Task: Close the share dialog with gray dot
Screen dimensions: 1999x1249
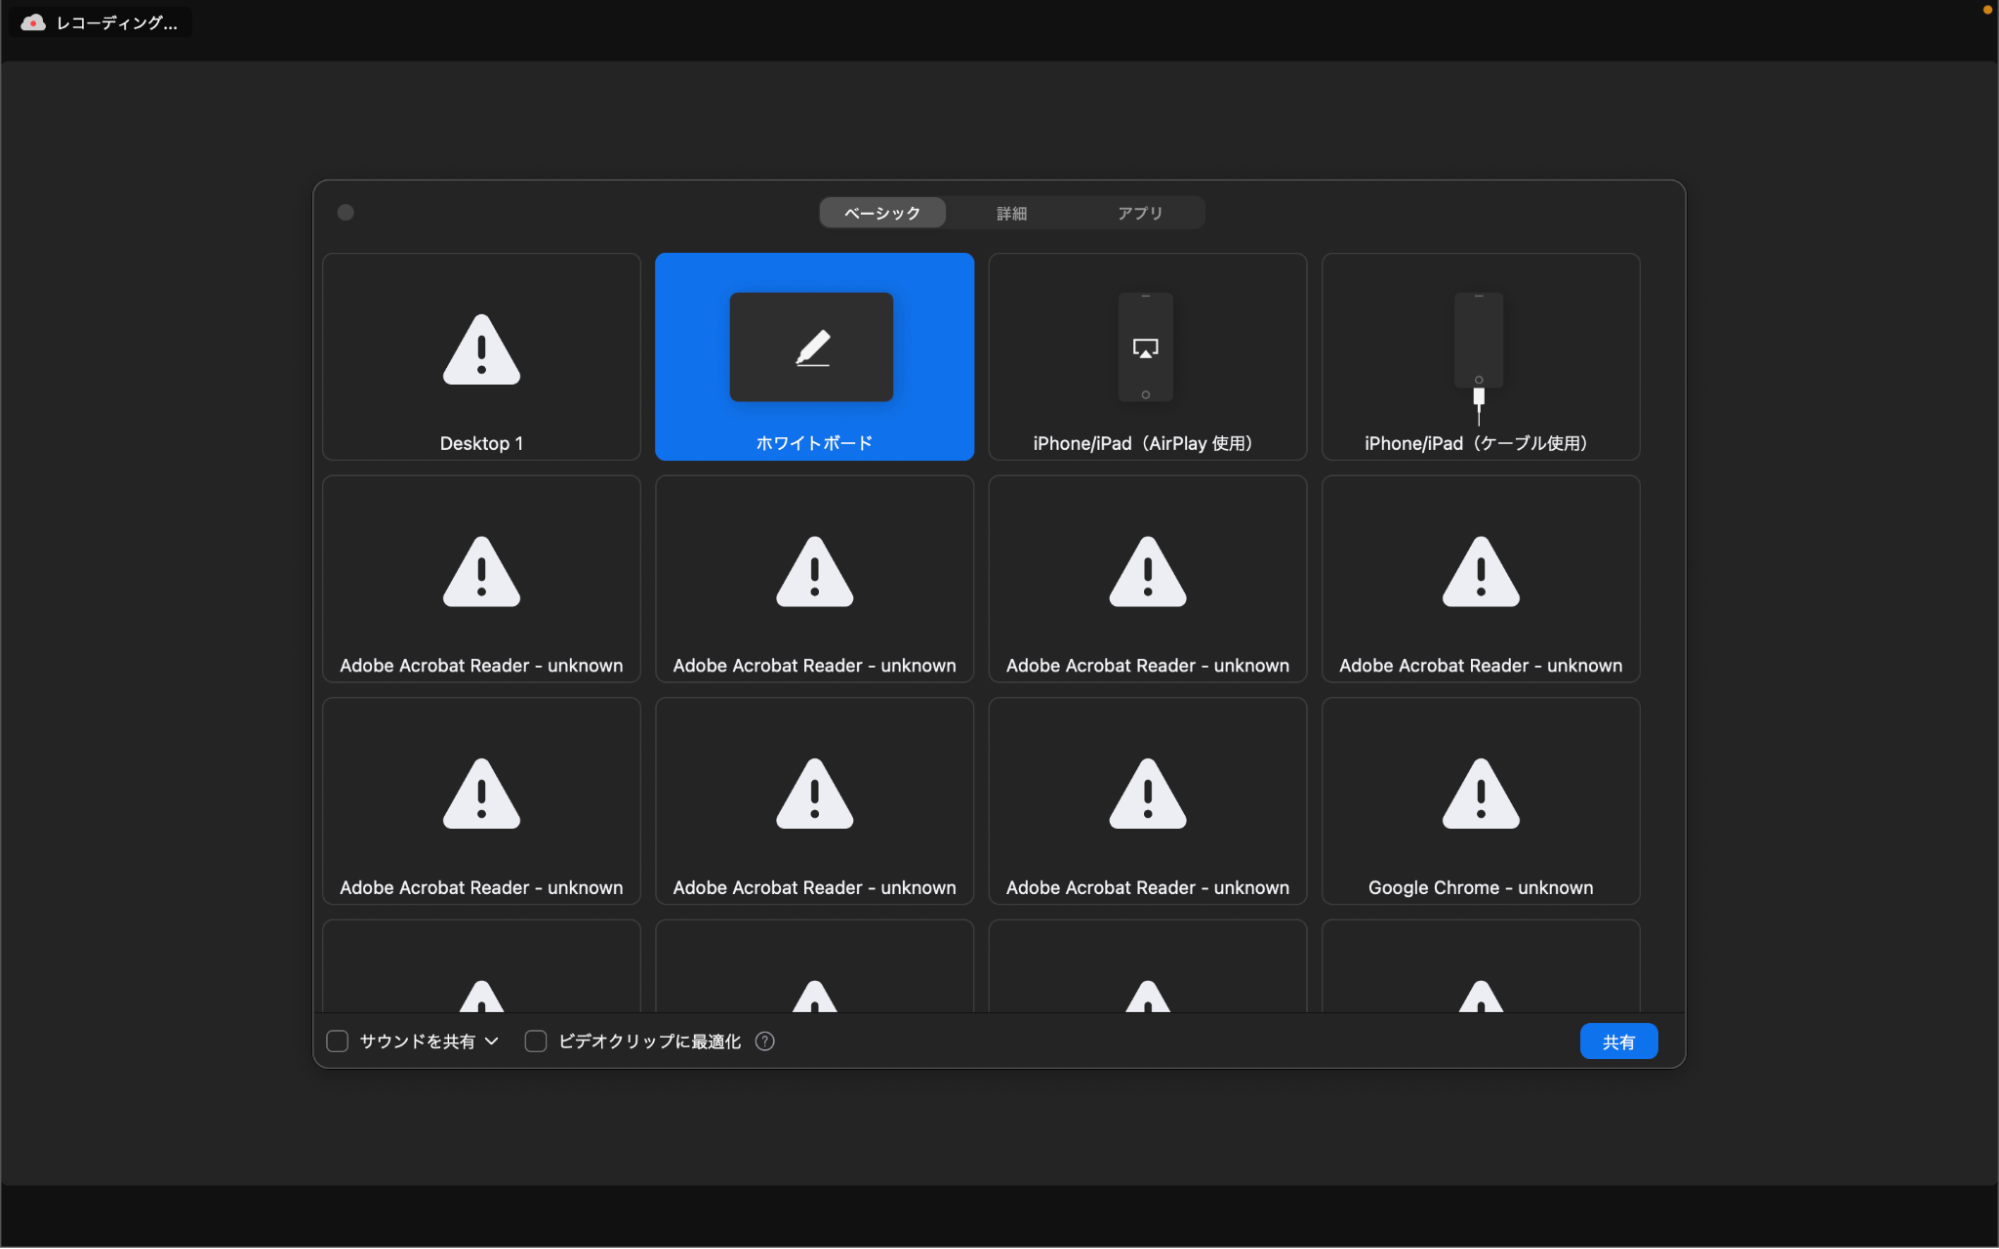Action: click(x=346, y=212)
